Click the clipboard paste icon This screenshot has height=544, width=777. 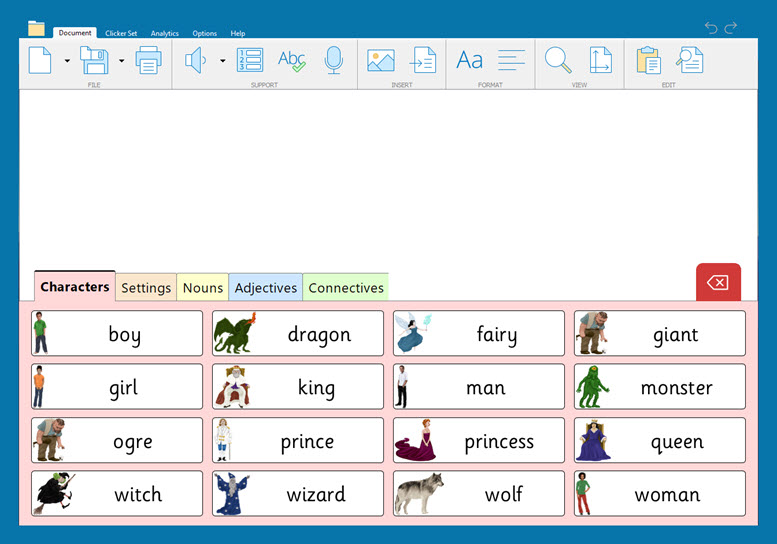pyautogui.click(x=648, y=61)
